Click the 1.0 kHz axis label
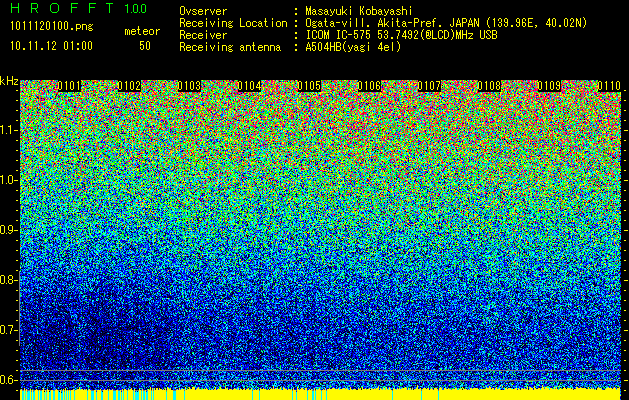Screen dimensions: 629x400 point(8,180)
